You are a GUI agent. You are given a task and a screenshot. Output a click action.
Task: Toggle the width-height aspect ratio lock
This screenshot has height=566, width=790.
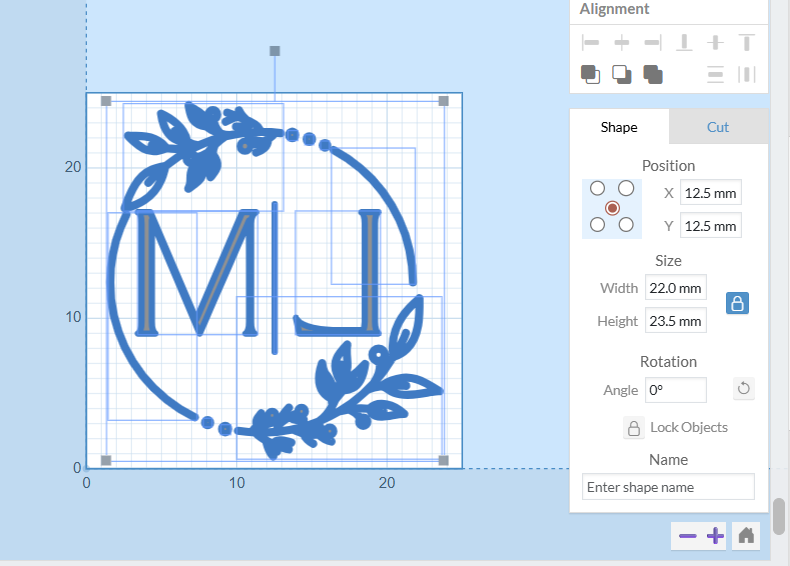click(x=737, y=303)
